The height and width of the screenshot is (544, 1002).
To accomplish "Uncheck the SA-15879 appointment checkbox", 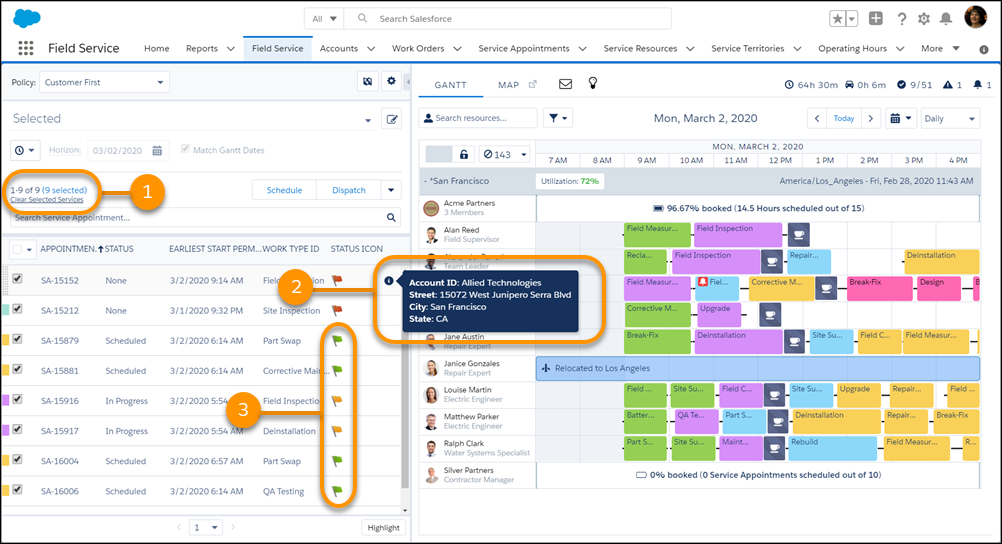I will tap(17, 341).
